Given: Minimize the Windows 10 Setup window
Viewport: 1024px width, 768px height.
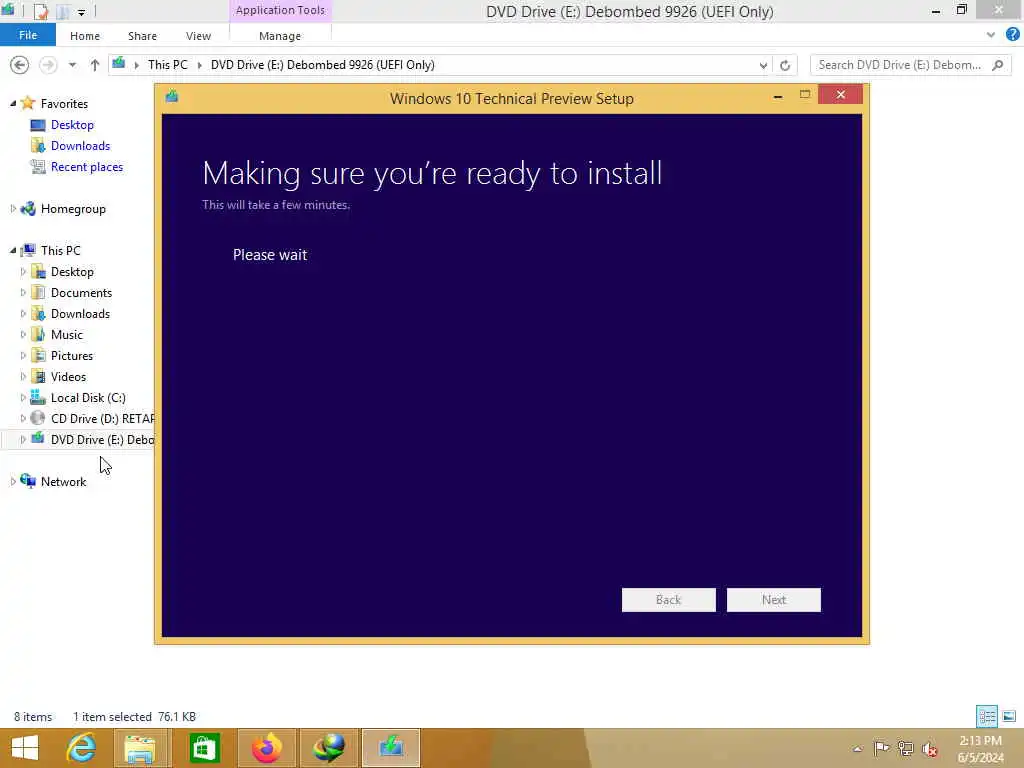Looking at the screenshot, I should click(x=778, y=95).
